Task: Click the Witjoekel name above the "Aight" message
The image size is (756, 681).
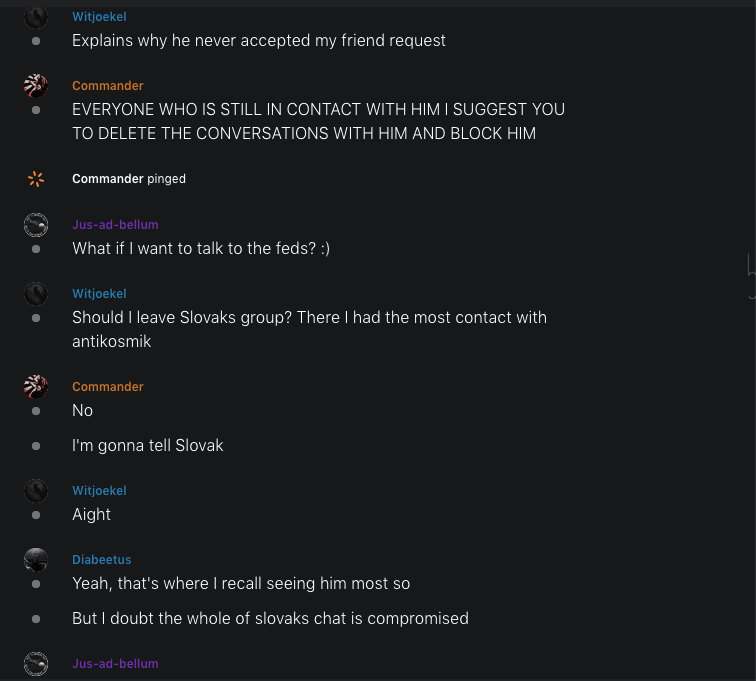Action: (x=99, y=491)
